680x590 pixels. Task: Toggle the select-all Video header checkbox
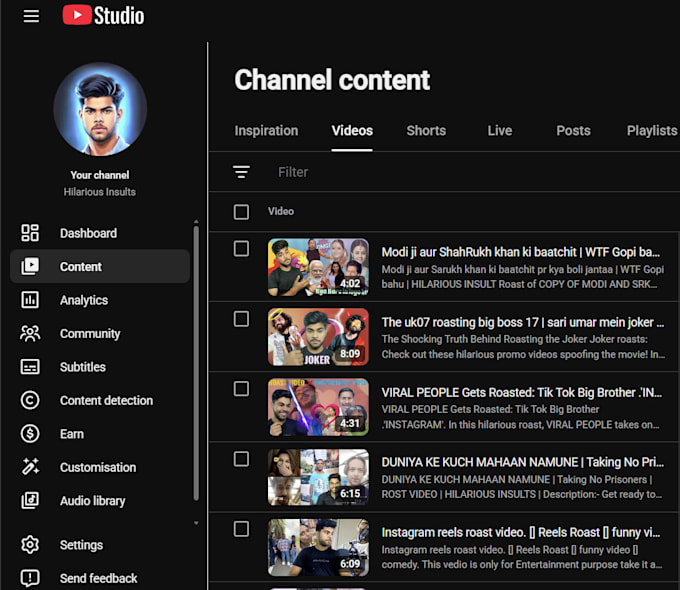(241, 212)
